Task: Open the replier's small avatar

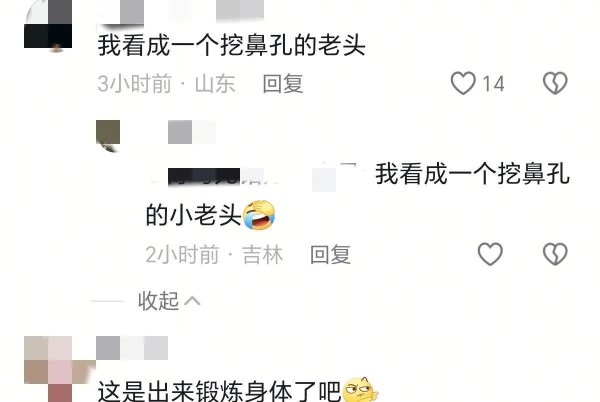Action: [108, 136]
